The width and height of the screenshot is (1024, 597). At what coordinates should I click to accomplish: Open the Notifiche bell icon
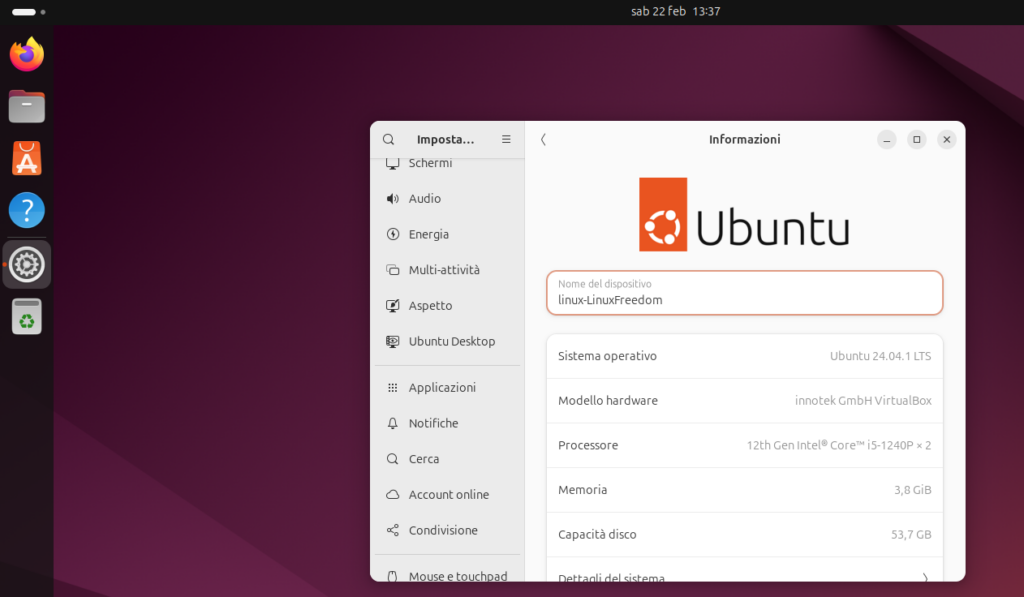pos(393,422)
